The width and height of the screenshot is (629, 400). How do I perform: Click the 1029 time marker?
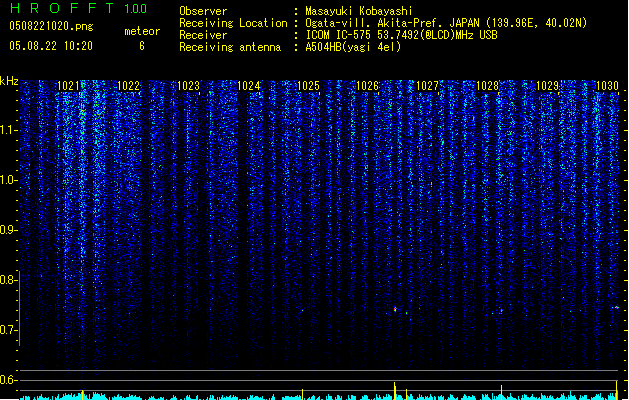[x=548, y=86]
